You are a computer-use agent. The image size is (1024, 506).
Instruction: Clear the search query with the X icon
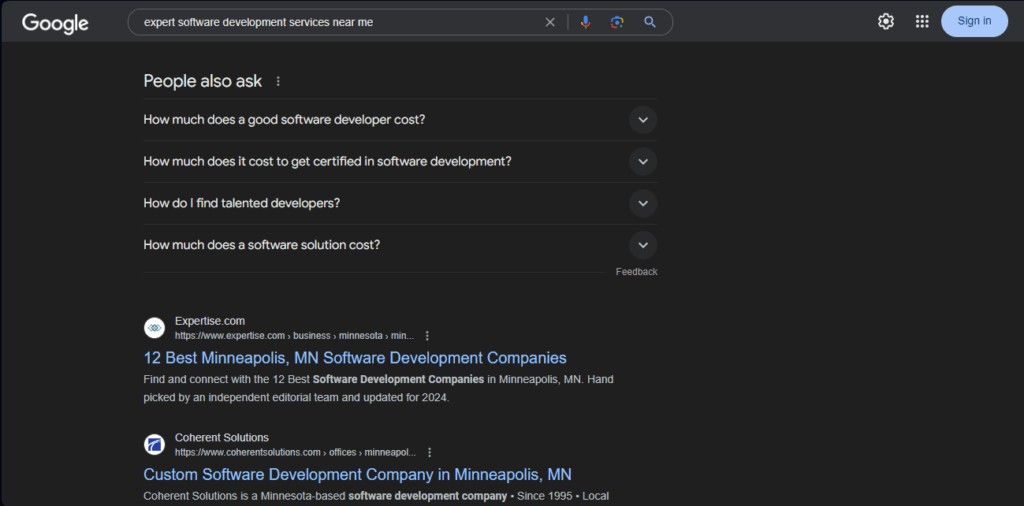pos(550,22)
